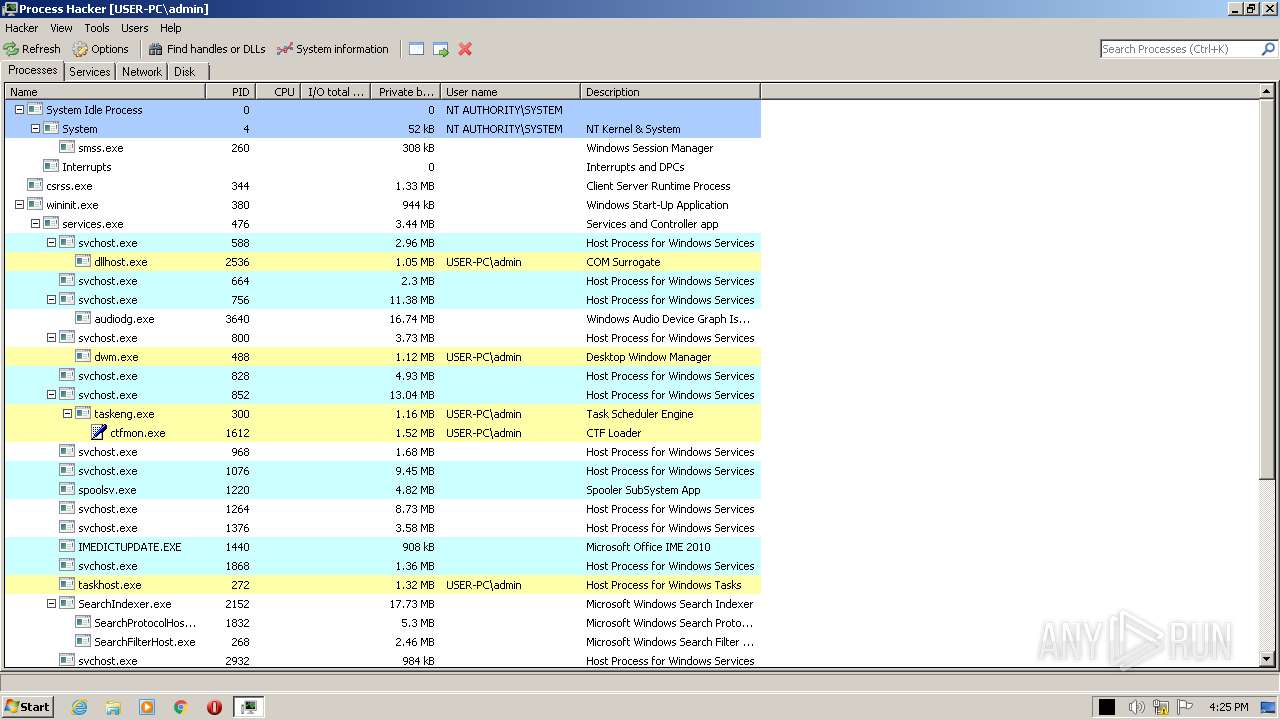Sort by the User name column
This screenshot has width=1280, height=720.
pyautogui.click(x=510, y=92)
